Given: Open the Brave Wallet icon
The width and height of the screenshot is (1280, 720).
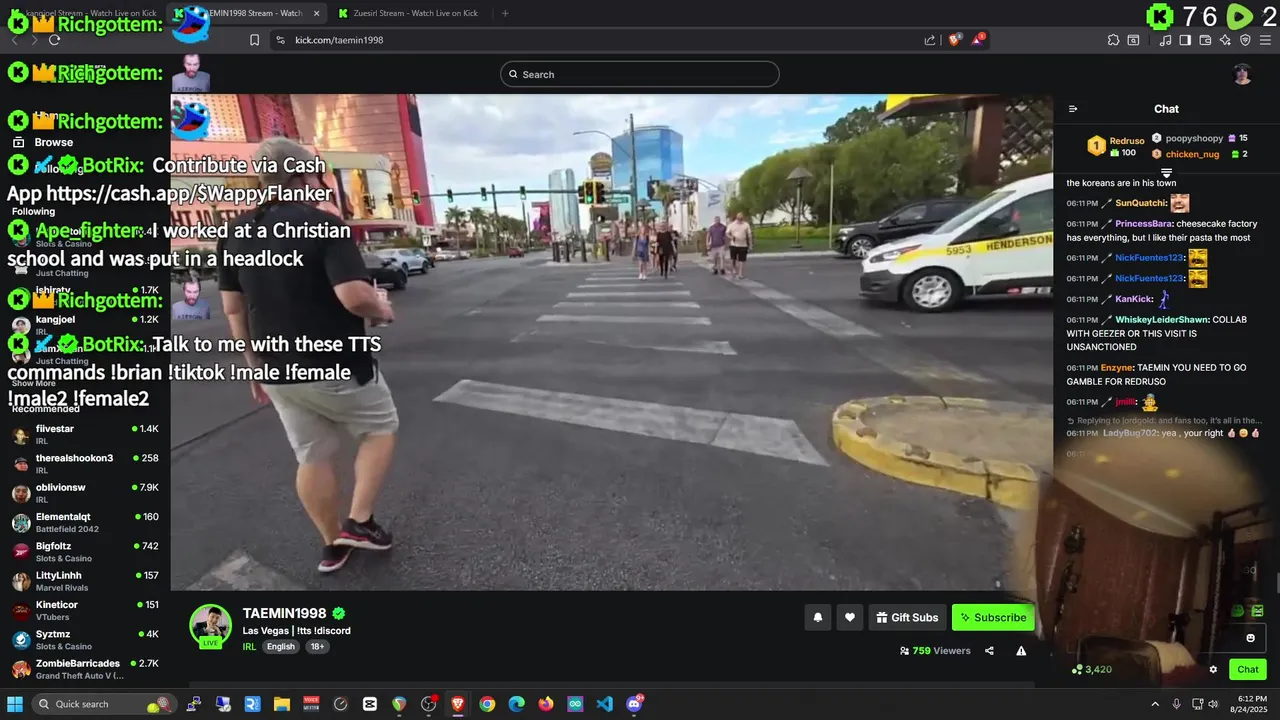Looking at the screenshot, I should [x=1205, y=40].
